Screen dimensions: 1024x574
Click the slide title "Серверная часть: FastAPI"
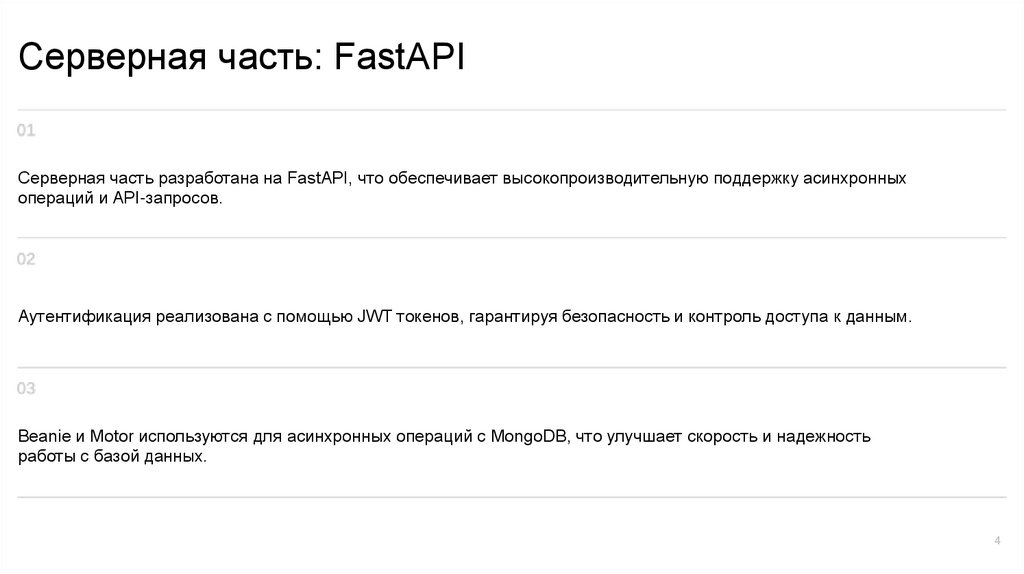(x=242, y=57)
